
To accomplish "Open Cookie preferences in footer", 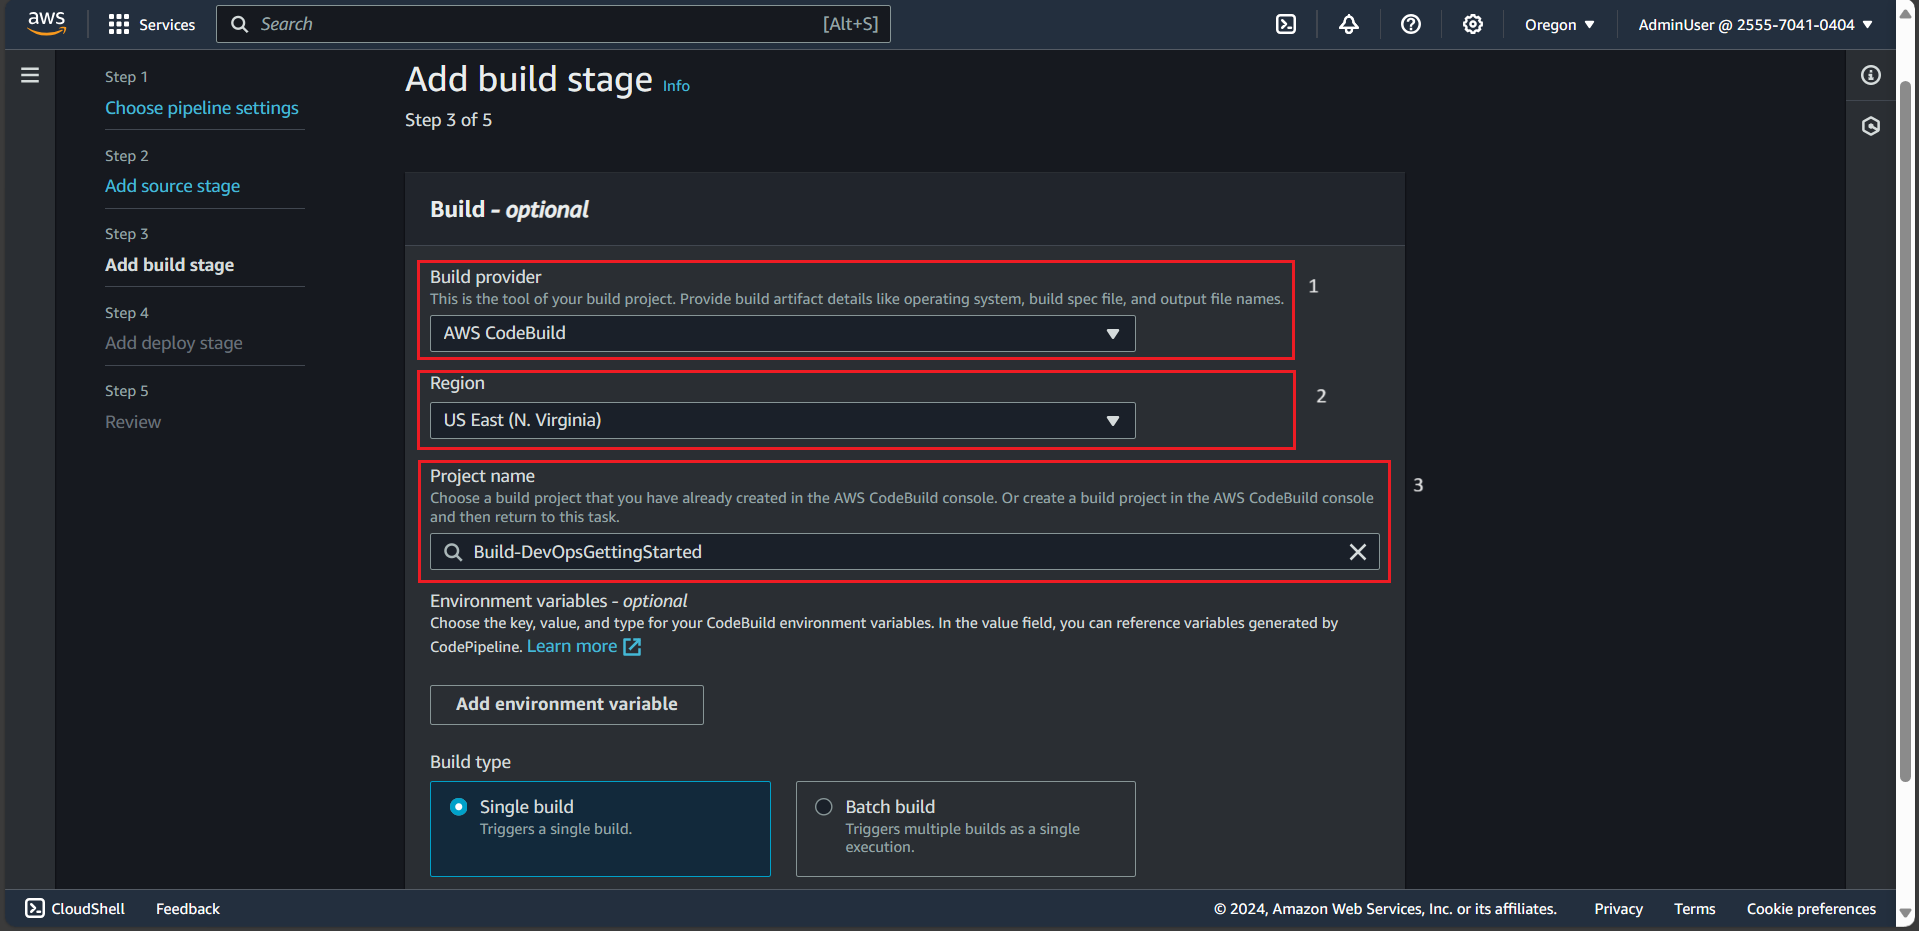I will click(1811, 909).
